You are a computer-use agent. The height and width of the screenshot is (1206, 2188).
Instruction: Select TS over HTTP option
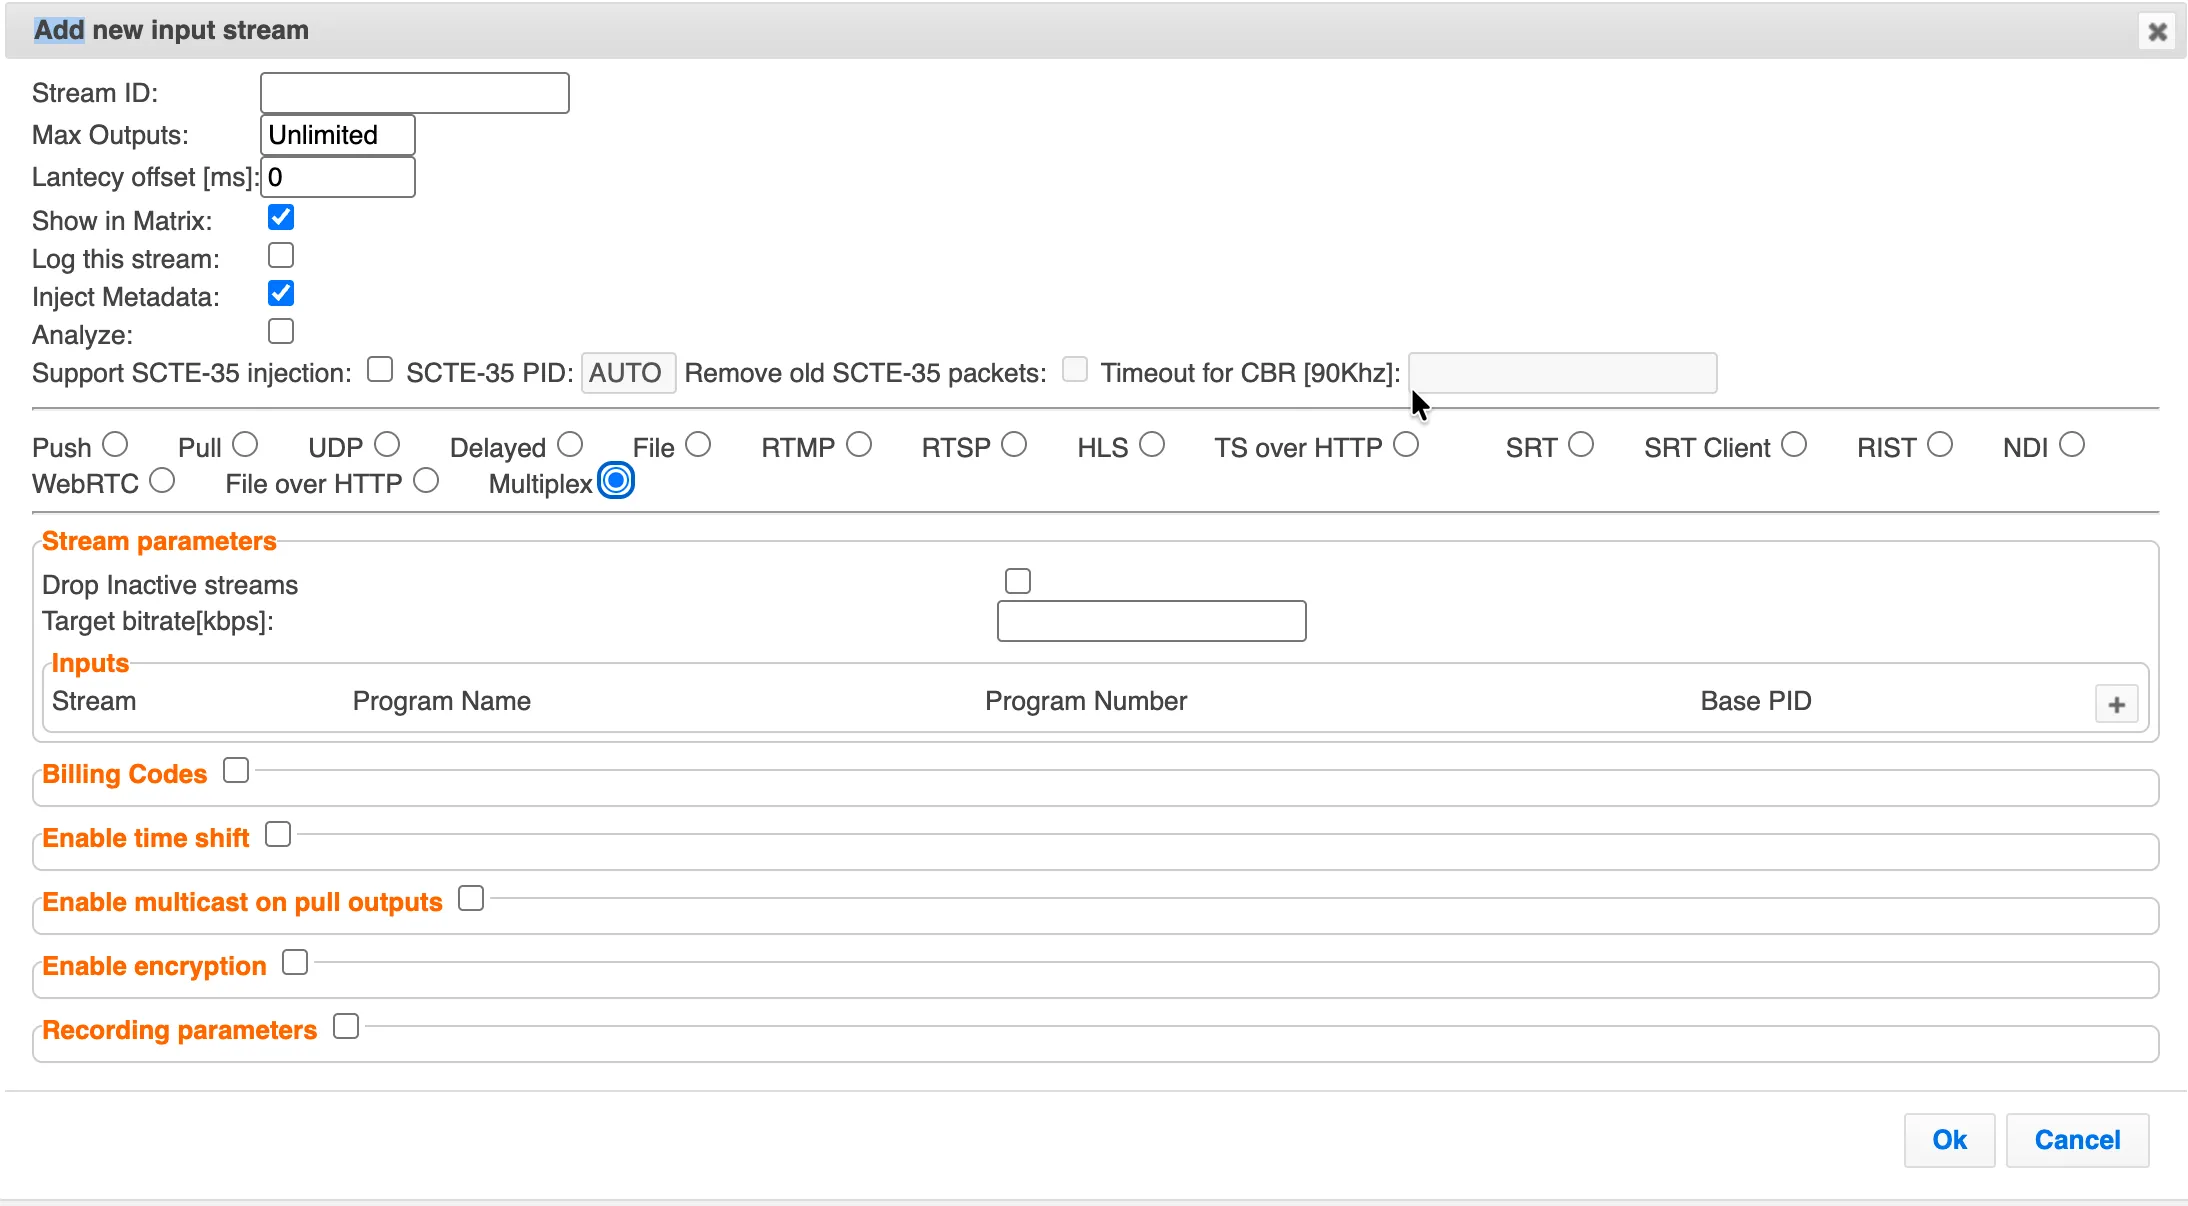1406,444
